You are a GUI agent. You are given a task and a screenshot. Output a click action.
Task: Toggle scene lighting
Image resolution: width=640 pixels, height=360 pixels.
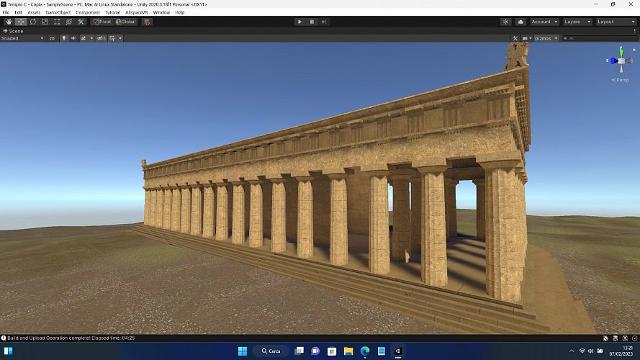(x=64, y=38)
